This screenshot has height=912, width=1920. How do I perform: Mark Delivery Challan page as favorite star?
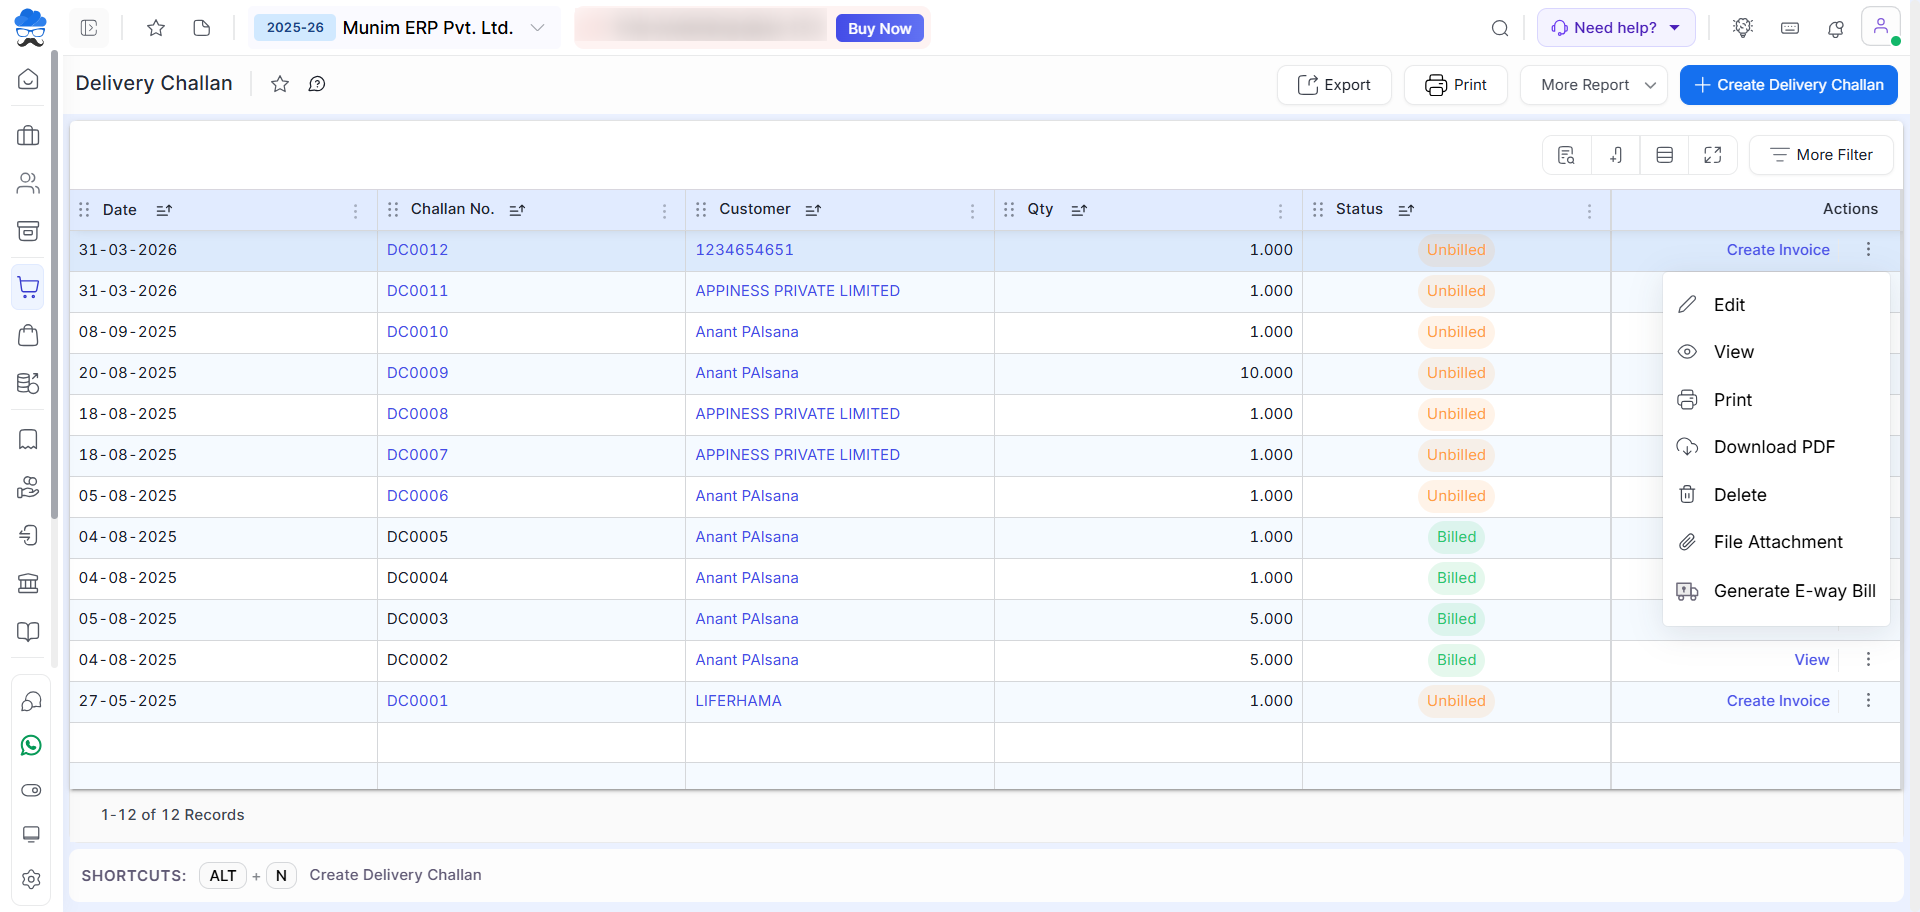tap(280, 84)
